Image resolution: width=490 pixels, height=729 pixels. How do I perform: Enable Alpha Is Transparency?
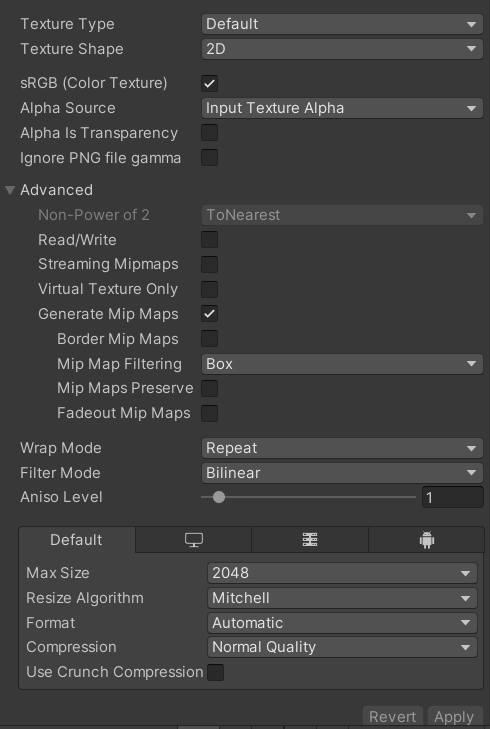209,133
